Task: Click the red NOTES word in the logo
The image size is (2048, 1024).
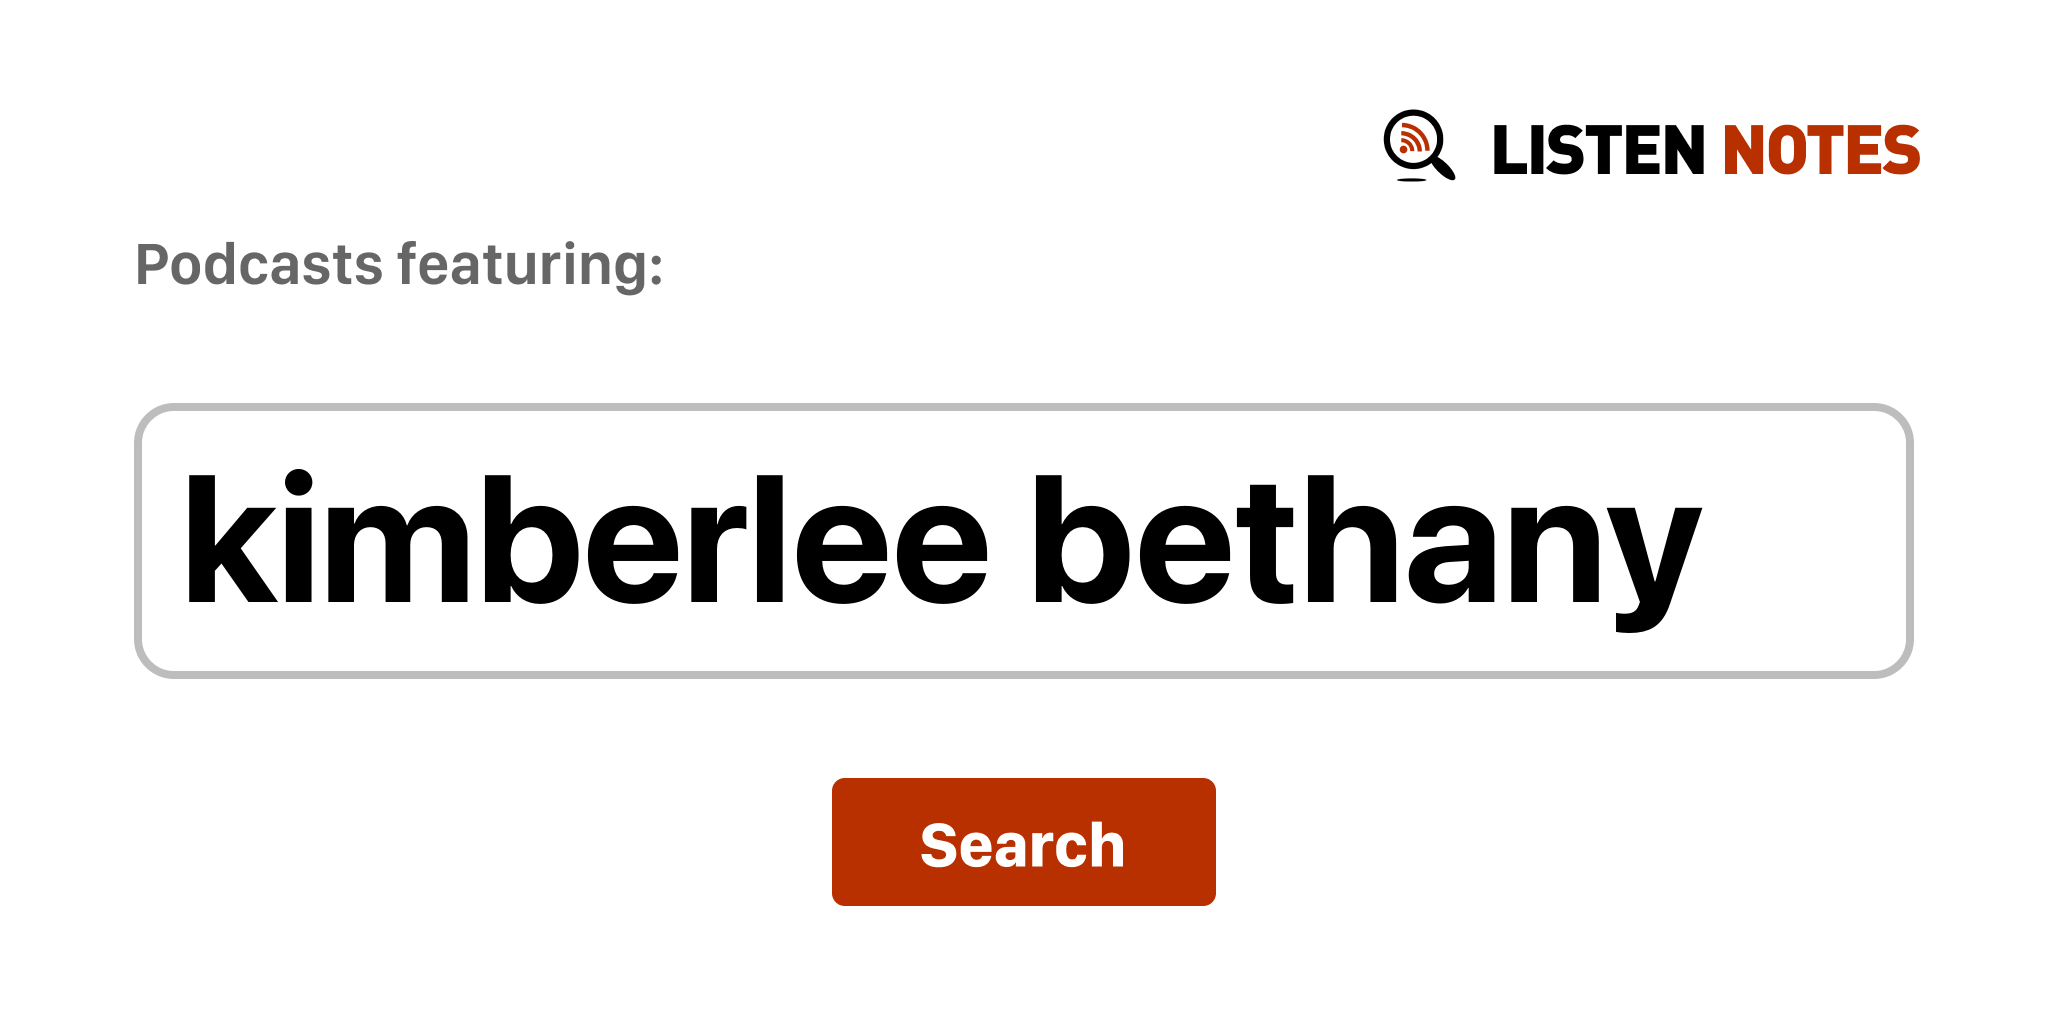Action: tap(1821, 151)
